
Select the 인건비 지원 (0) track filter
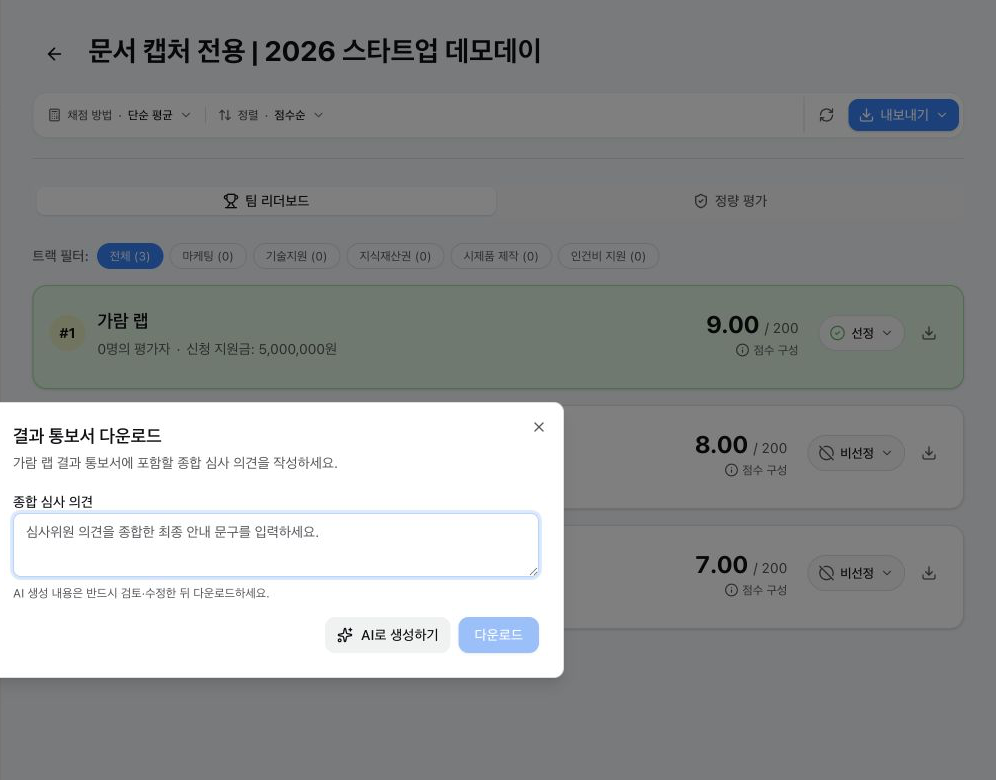tap(608, 256)
